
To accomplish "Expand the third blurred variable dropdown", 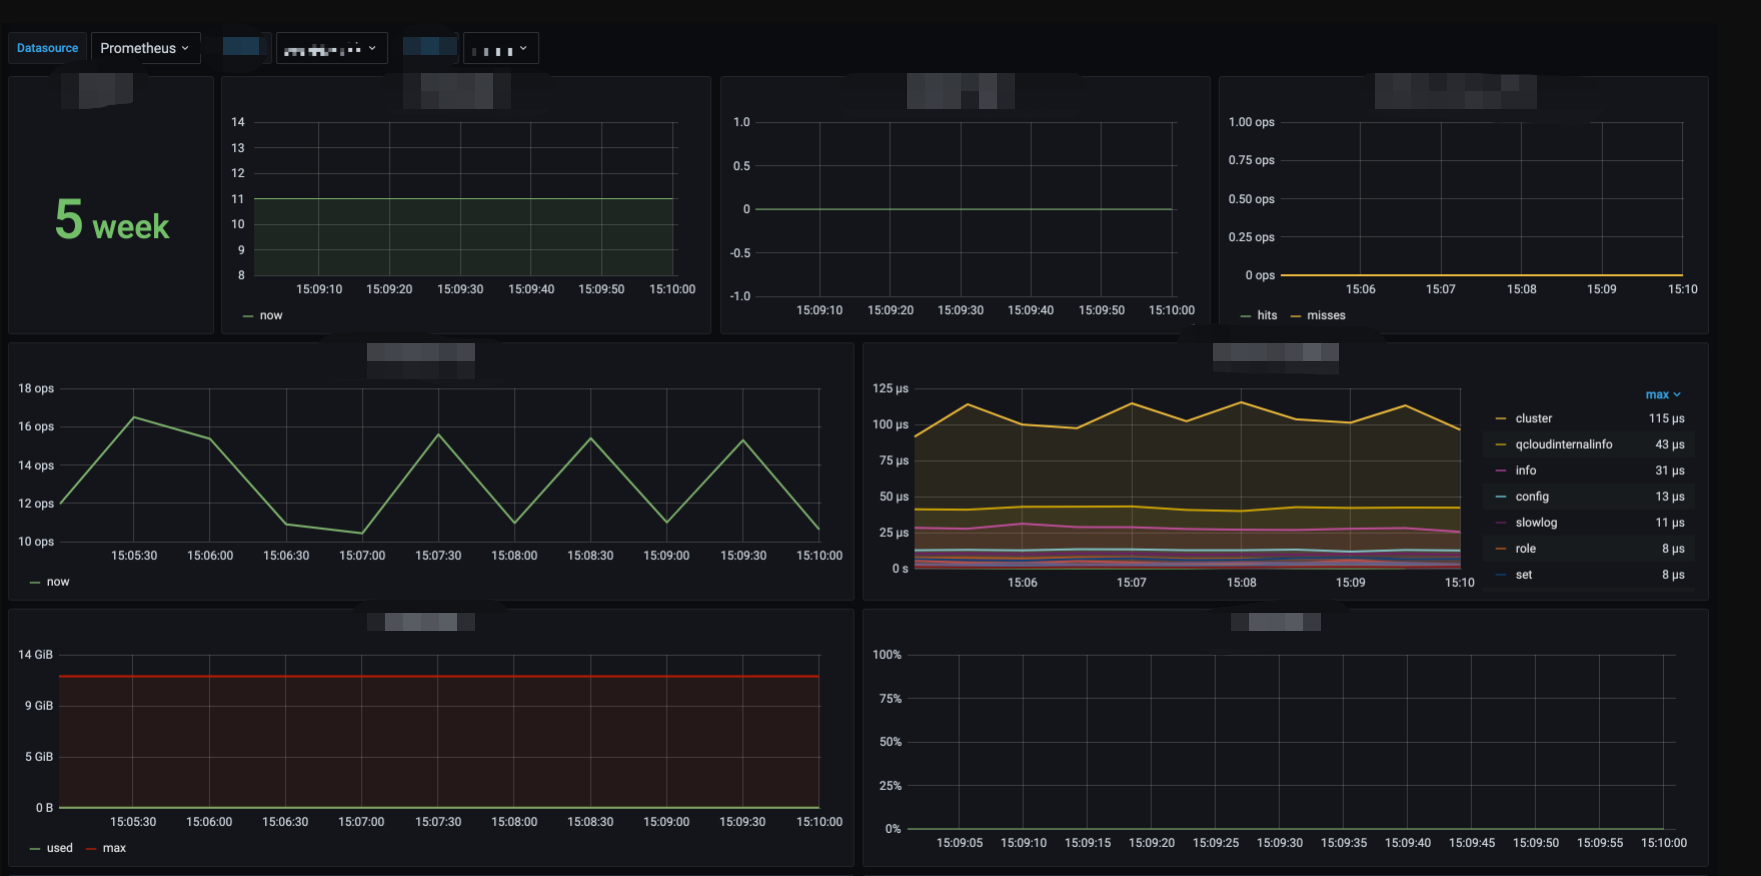I will tap(500, 48).
